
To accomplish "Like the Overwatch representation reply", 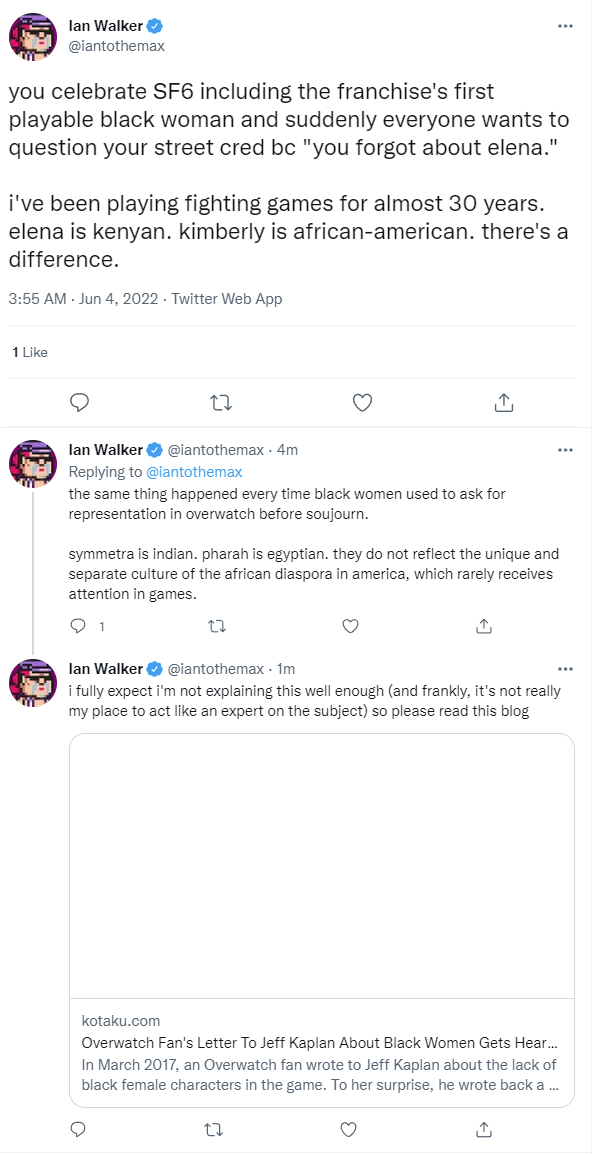I will pos(350,626).
